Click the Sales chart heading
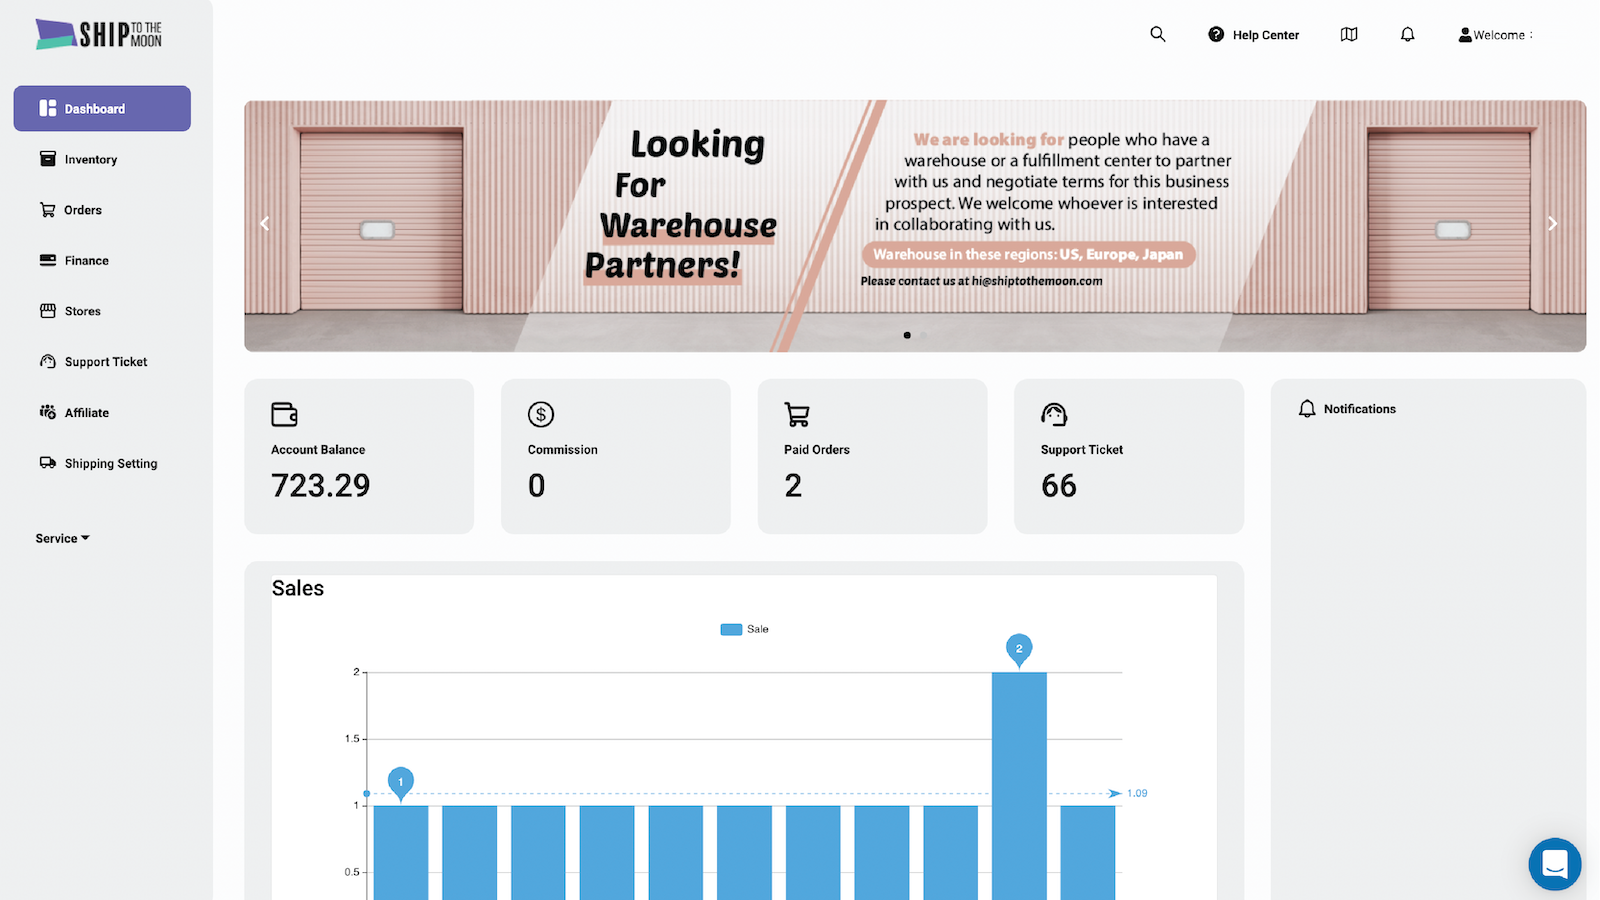Image resolution: width=1600 pixels, height=900 pixels. click(298, 588)
